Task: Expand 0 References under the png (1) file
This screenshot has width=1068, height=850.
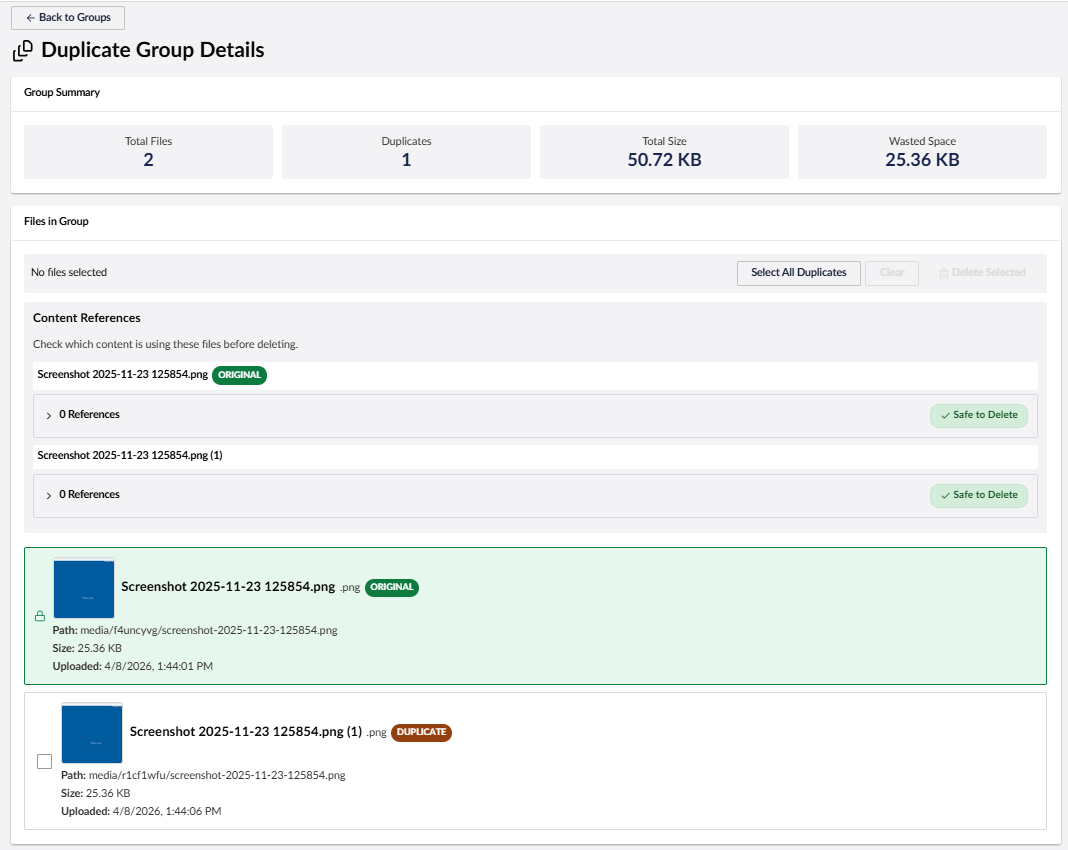Action: [48, 495]
